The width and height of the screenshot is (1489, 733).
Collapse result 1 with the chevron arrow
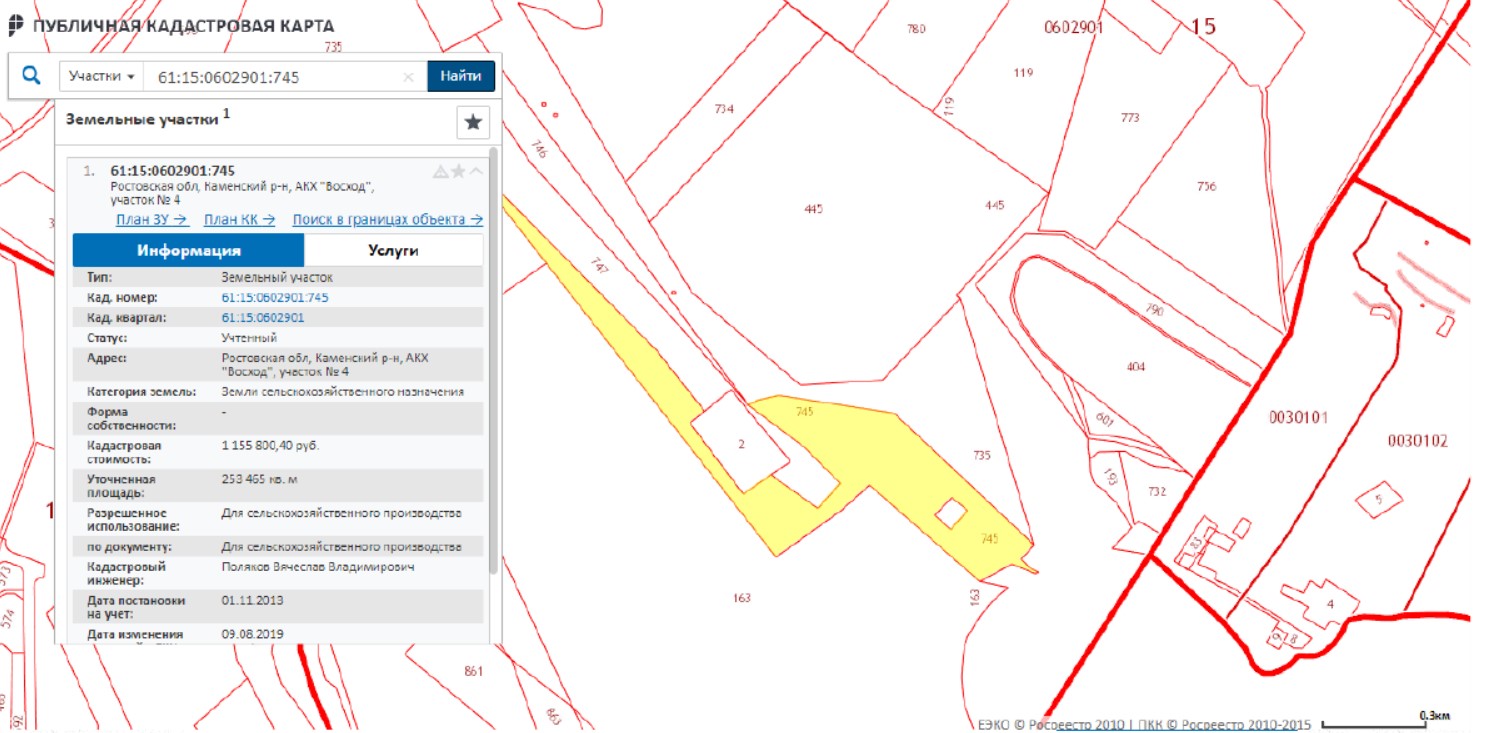[x=476, y=171]
